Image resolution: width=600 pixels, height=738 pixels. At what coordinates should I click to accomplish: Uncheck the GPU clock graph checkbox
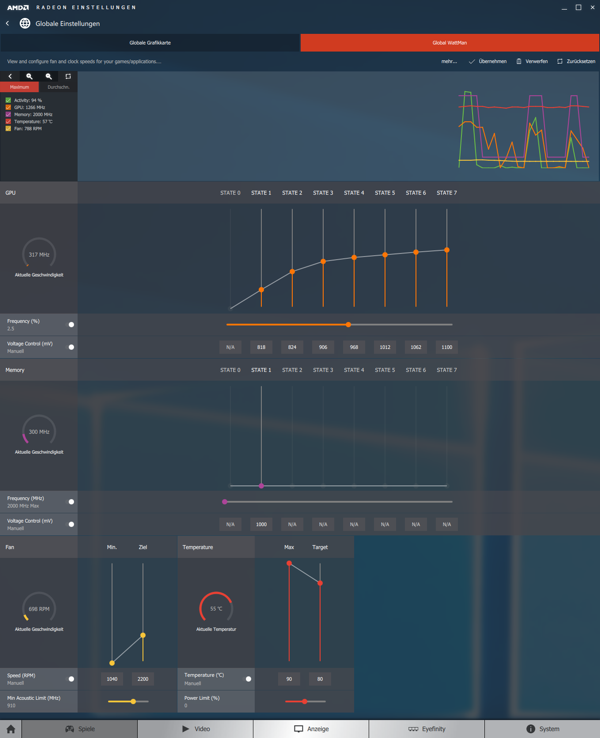8,107
